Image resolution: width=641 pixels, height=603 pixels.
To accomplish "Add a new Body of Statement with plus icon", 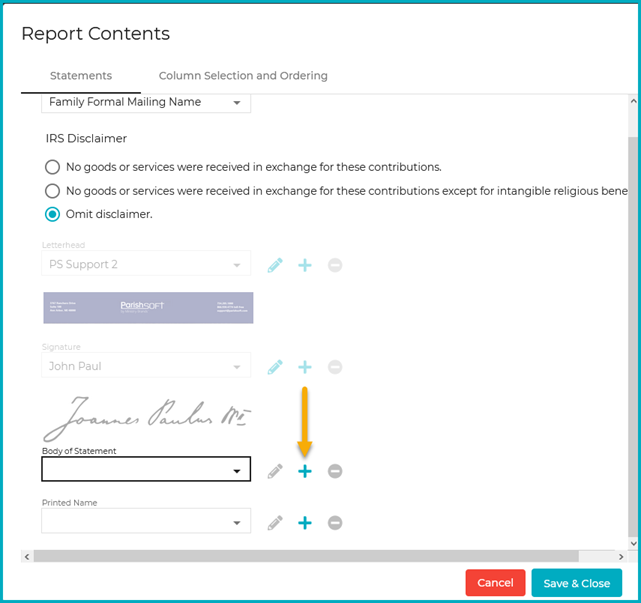I will coord(305,471).
